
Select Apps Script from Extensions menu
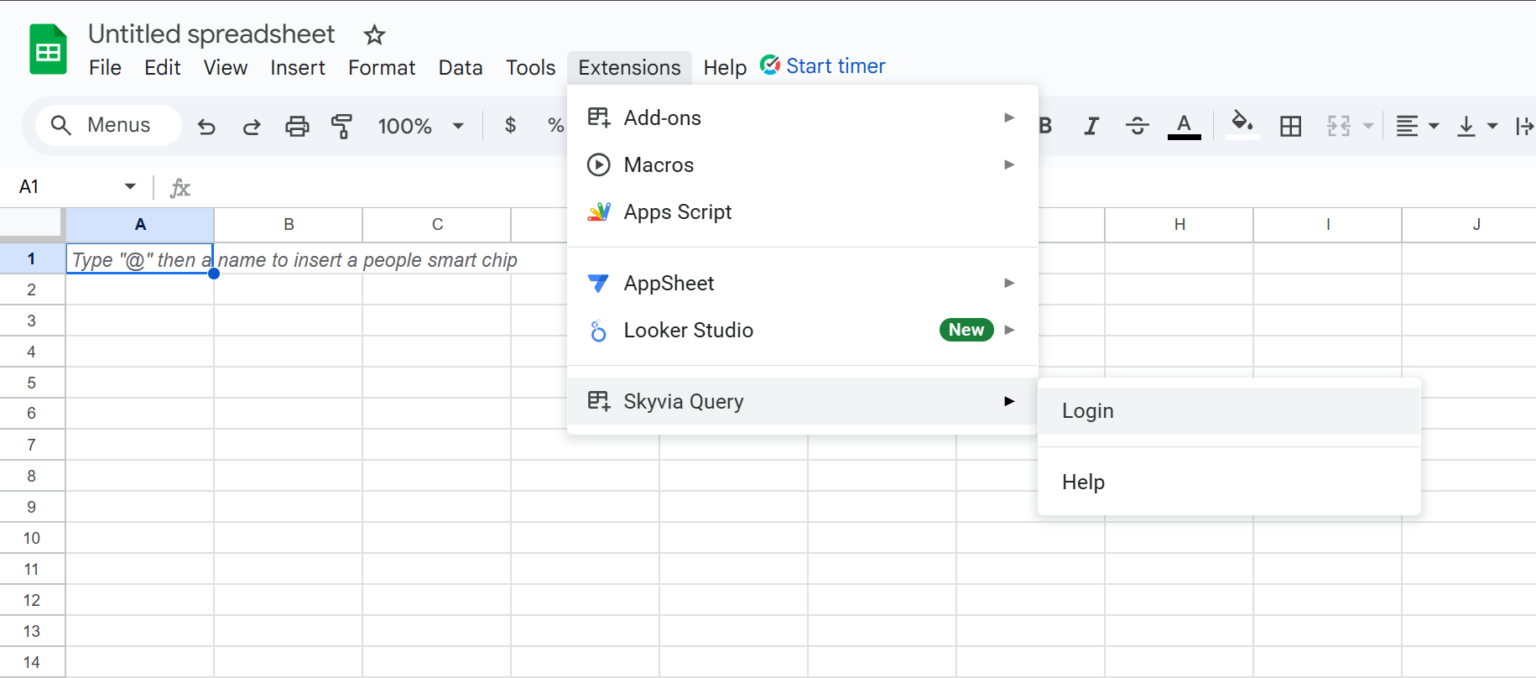click(x=678, y=212)
